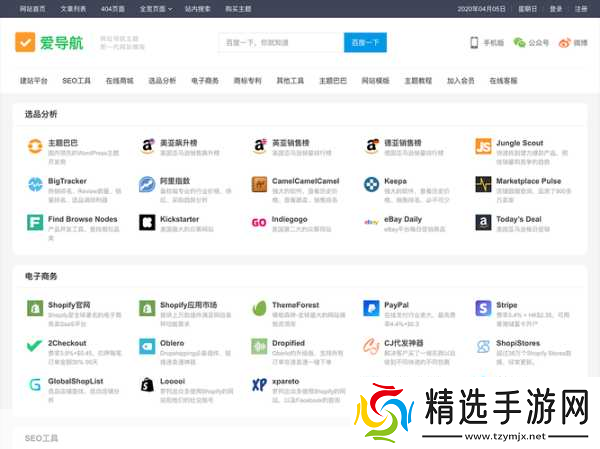This screenshot has width=600, height=449.
Task: Click the blue 百度一下 search button
Action: pos(365,42)
